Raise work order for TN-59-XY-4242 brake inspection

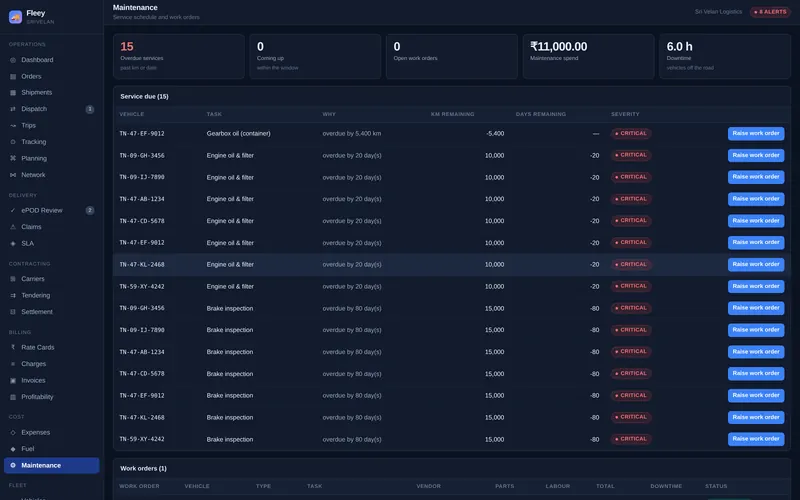756,439
